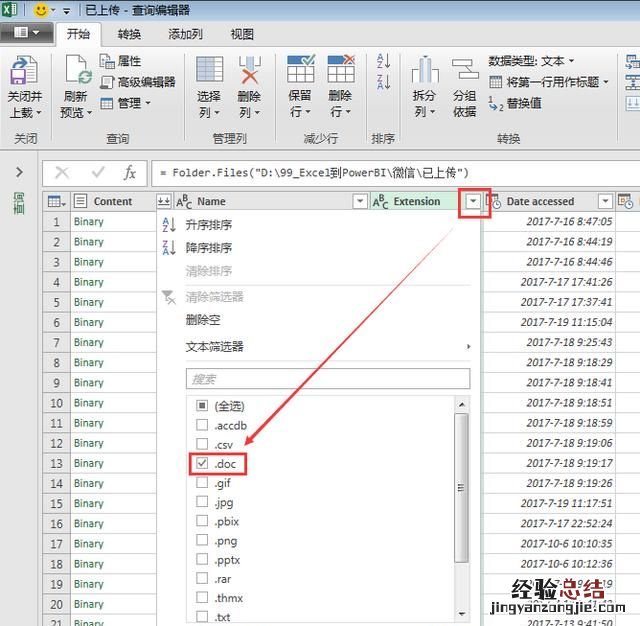
Task: Check the .pptx extension checkbox
Action: click(x=202, y=559)
